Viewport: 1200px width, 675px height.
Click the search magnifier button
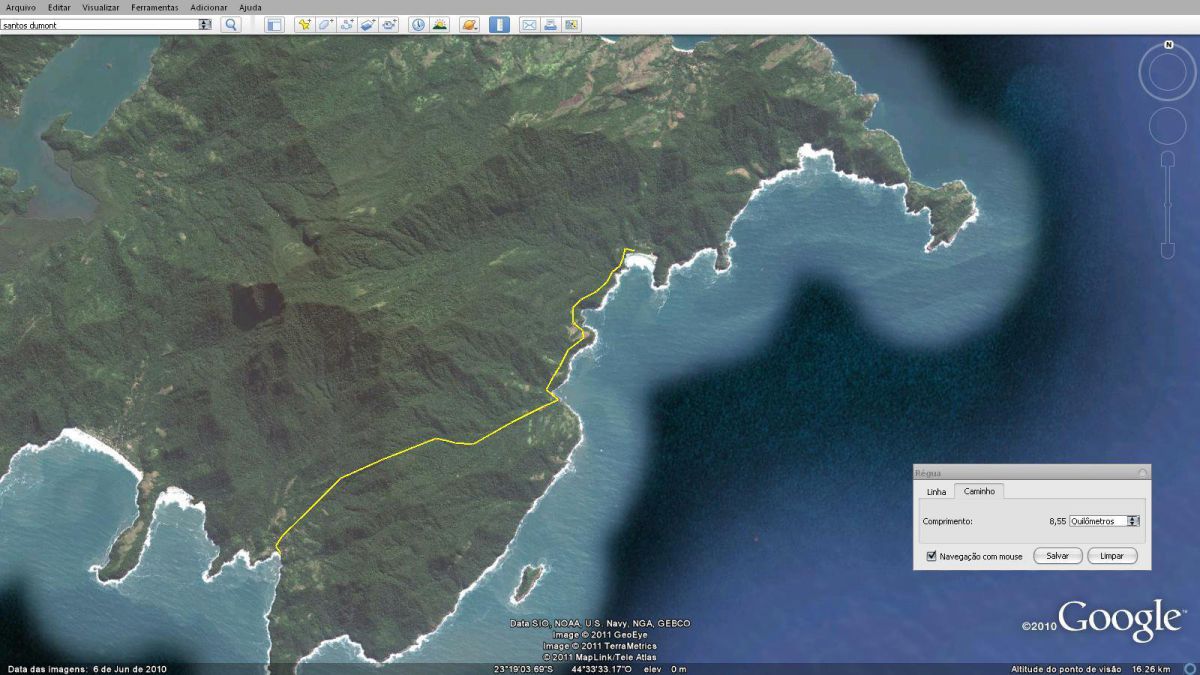pos(231,24)
